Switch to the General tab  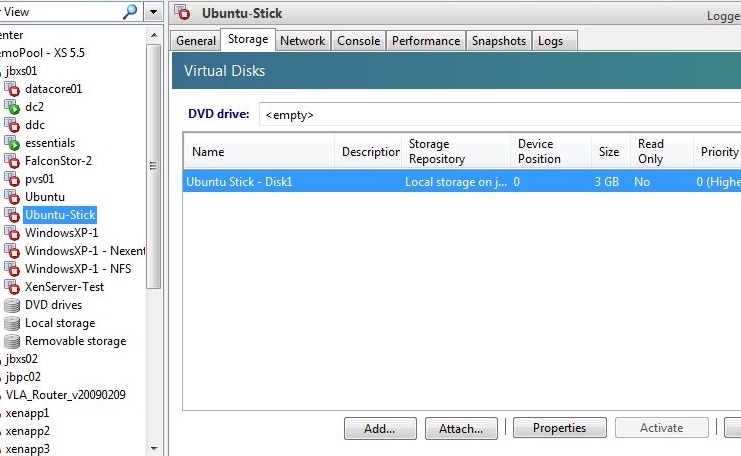[x=196, y=41]
